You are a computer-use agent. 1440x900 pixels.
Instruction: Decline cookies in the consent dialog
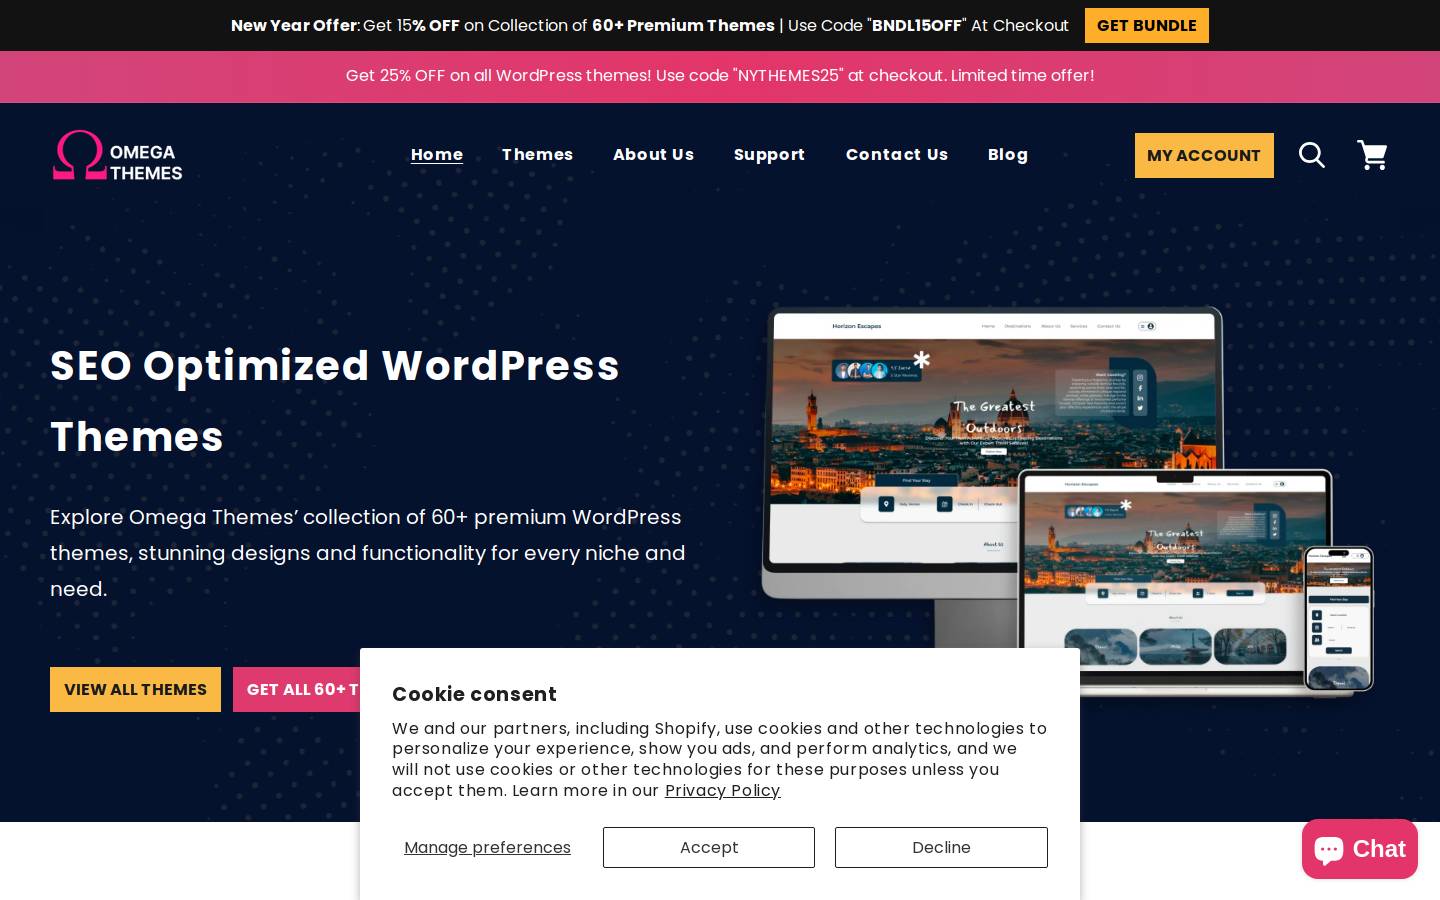coord(941,847)
